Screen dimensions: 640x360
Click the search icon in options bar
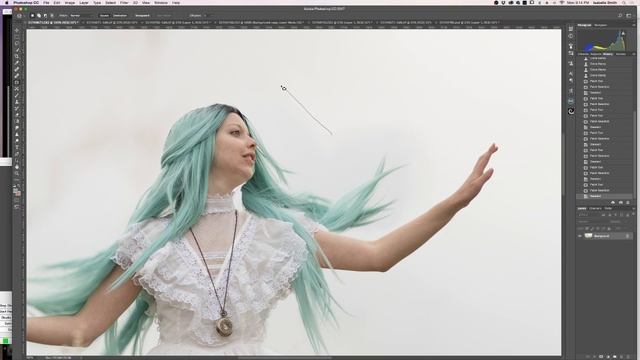pos(620,16)
